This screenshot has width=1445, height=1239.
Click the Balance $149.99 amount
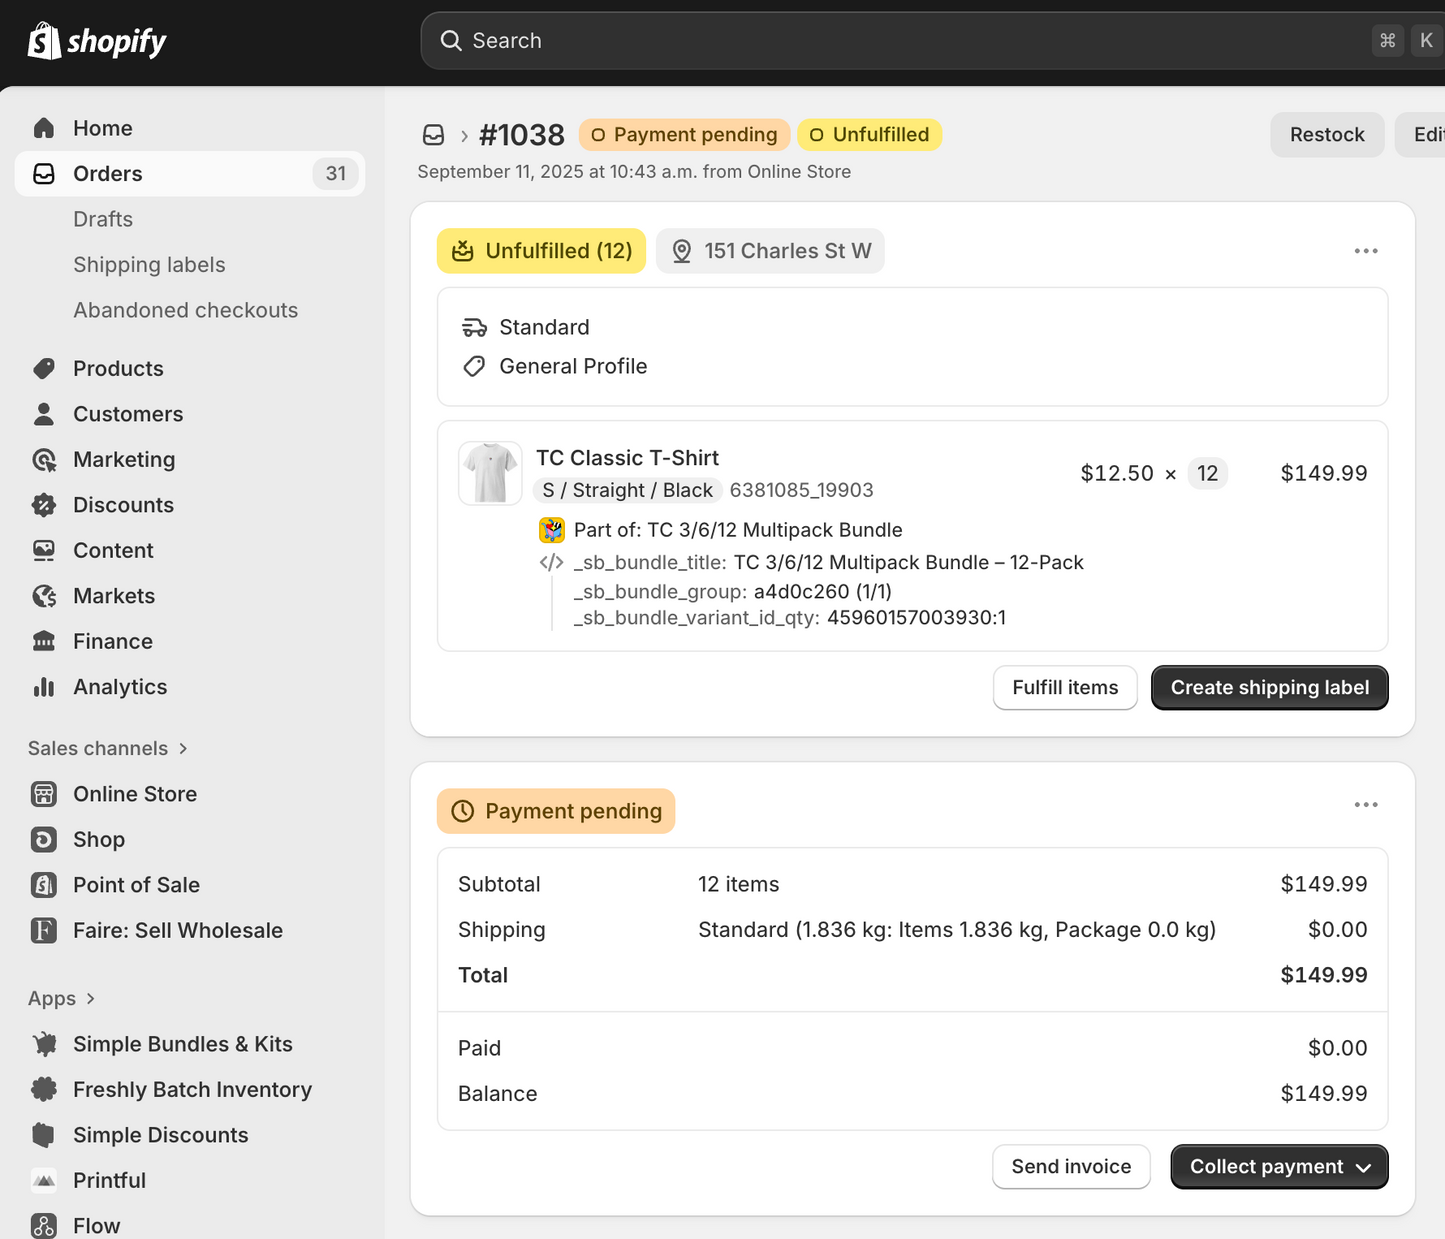coord(1324,1094)
